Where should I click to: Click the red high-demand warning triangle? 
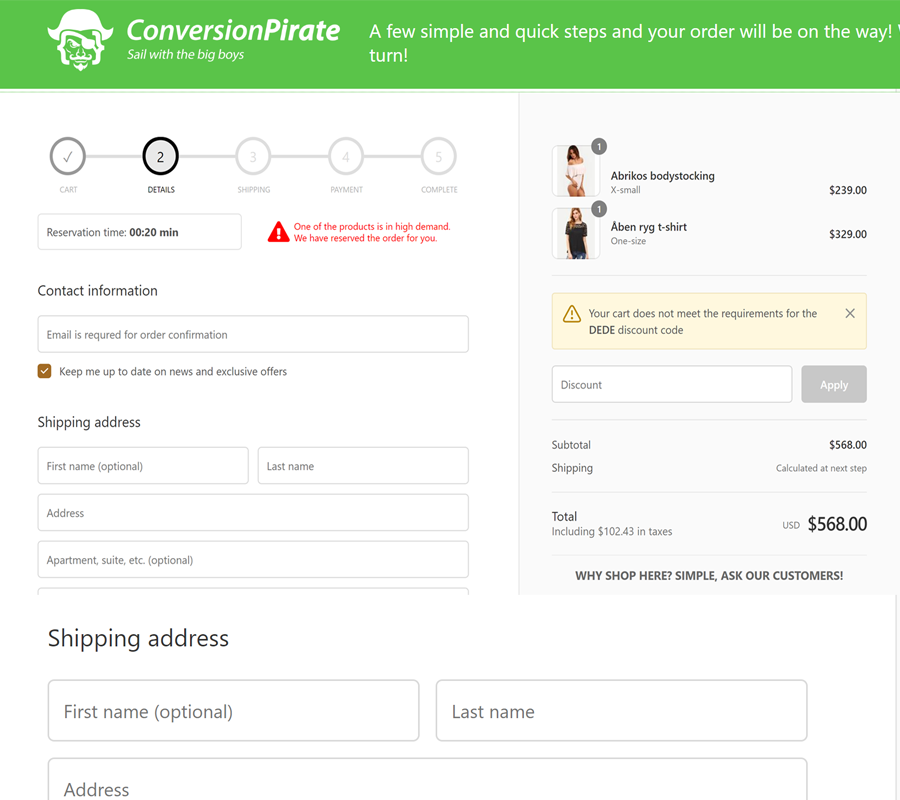[x=278, y=232]
